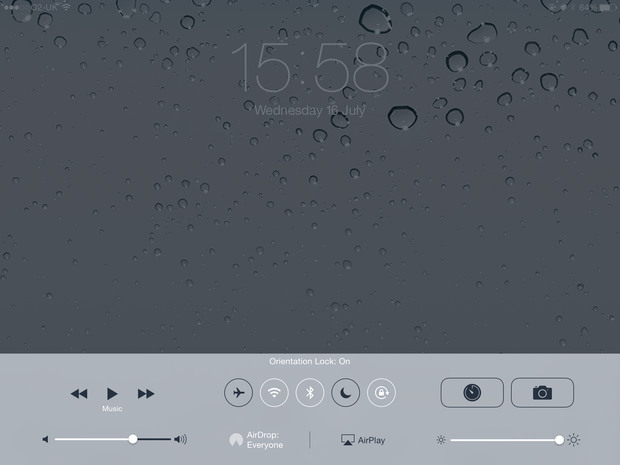
Task: Tap the signal strength dots
Action: point(16,8)
